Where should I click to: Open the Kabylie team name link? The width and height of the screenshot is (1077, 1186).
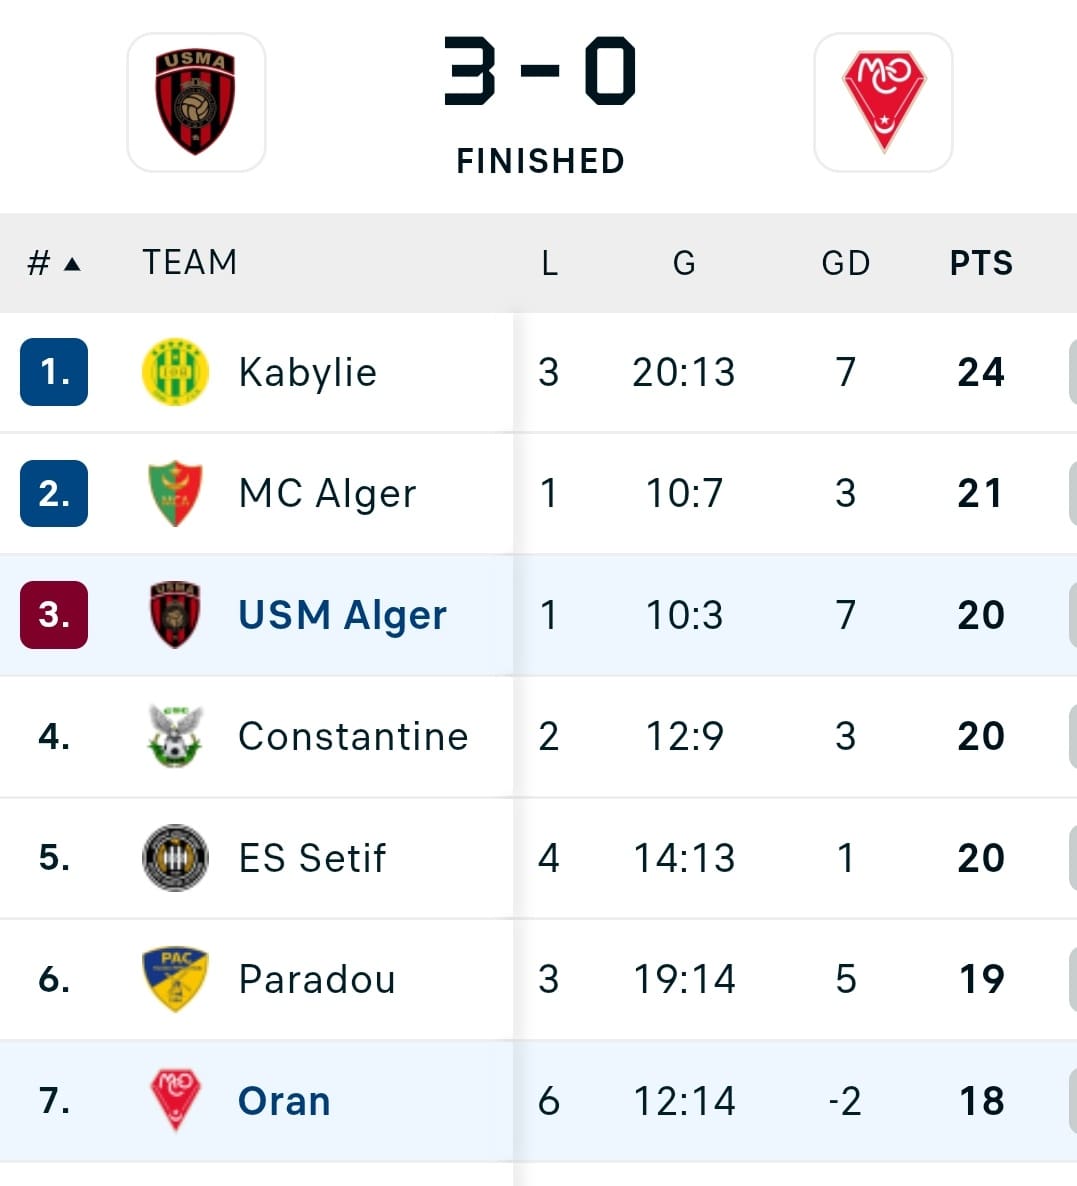(x=308, y=372)
